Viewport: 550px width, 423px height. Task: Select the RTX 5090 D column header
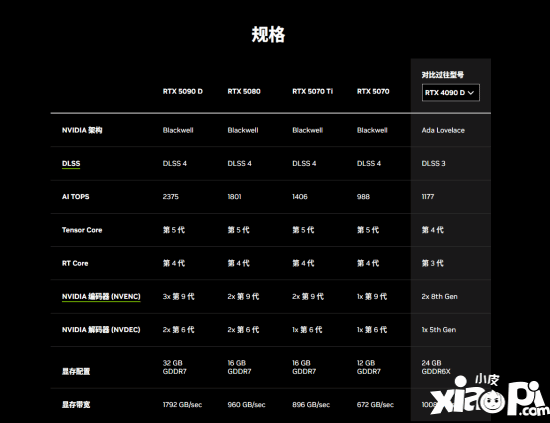[182, 92]
